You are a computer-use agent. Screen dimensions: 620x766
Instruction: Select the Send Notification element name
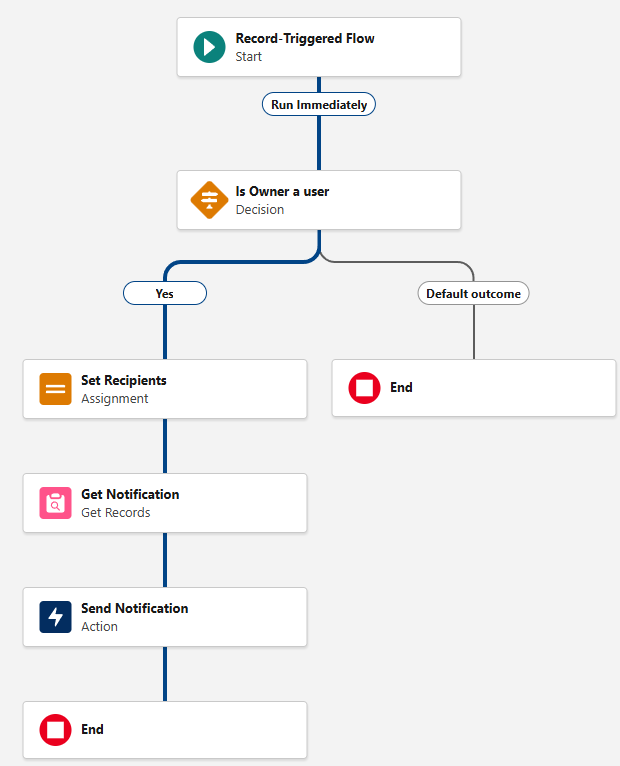pyautogui.click(x=134, y=608)
